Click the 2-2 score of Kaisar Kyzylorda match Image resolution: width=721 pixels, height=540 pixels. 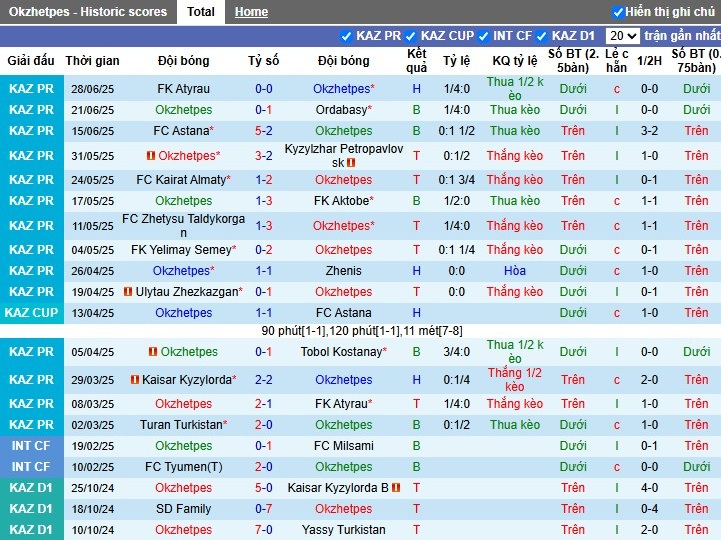pyautogui.click(x=264, y=380)
